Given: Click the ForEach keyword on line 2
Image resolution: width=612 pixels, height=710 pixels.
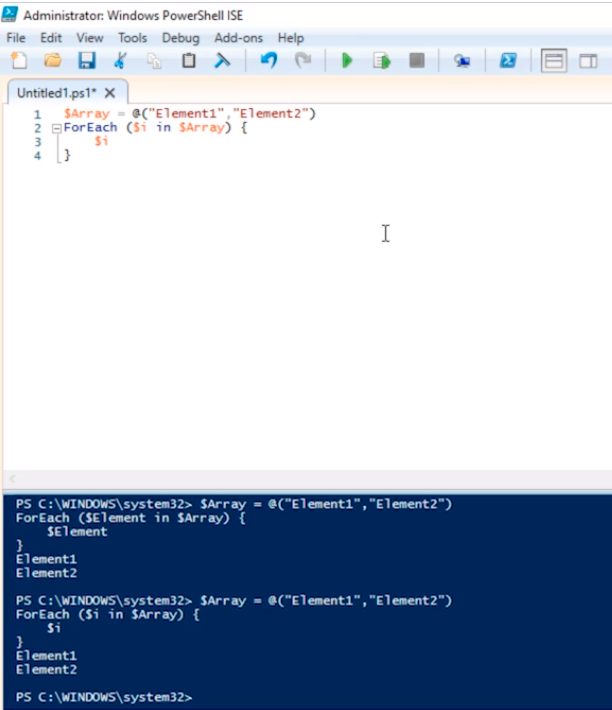Looking at the screenshot, I should point(90,127).
